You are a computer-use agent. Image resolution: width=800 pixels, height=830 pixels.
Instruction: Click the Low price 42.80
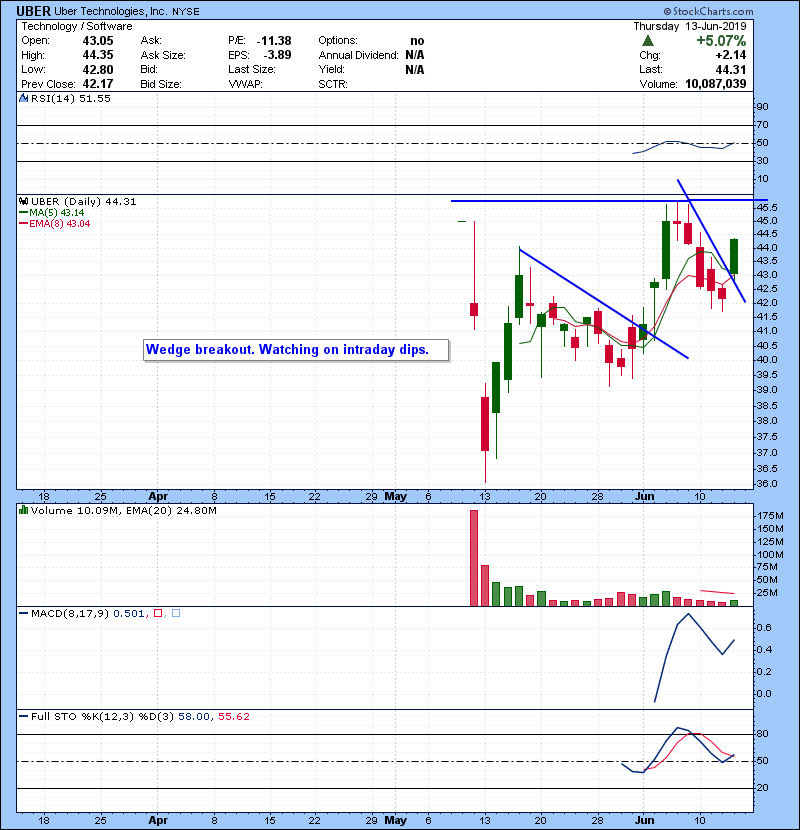point(98,69)
